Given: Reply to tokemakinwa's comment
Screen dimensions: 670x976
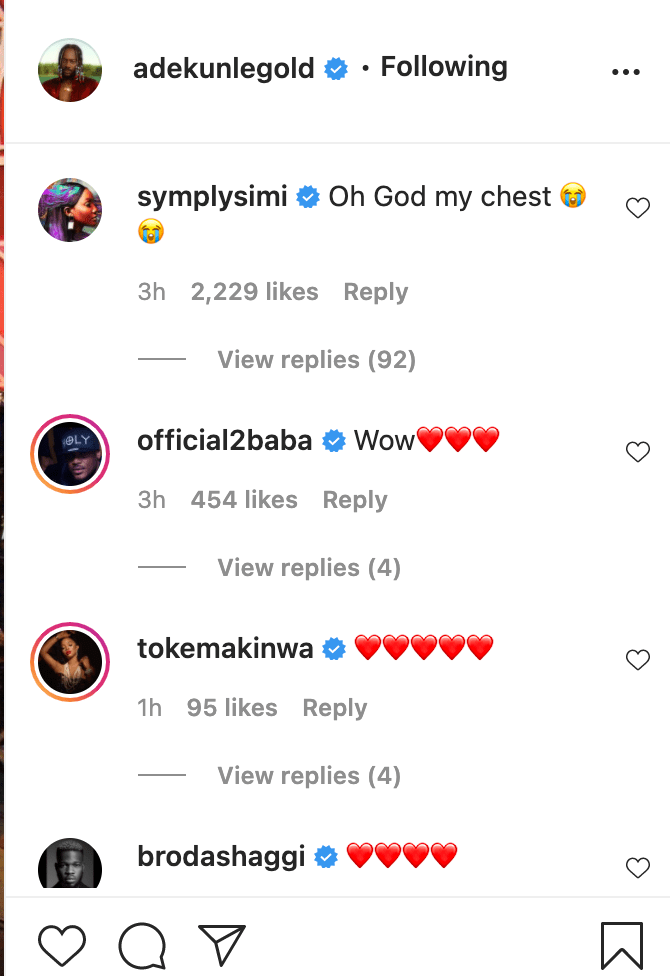Looking at the screenshot, I should tap(334, 708).
